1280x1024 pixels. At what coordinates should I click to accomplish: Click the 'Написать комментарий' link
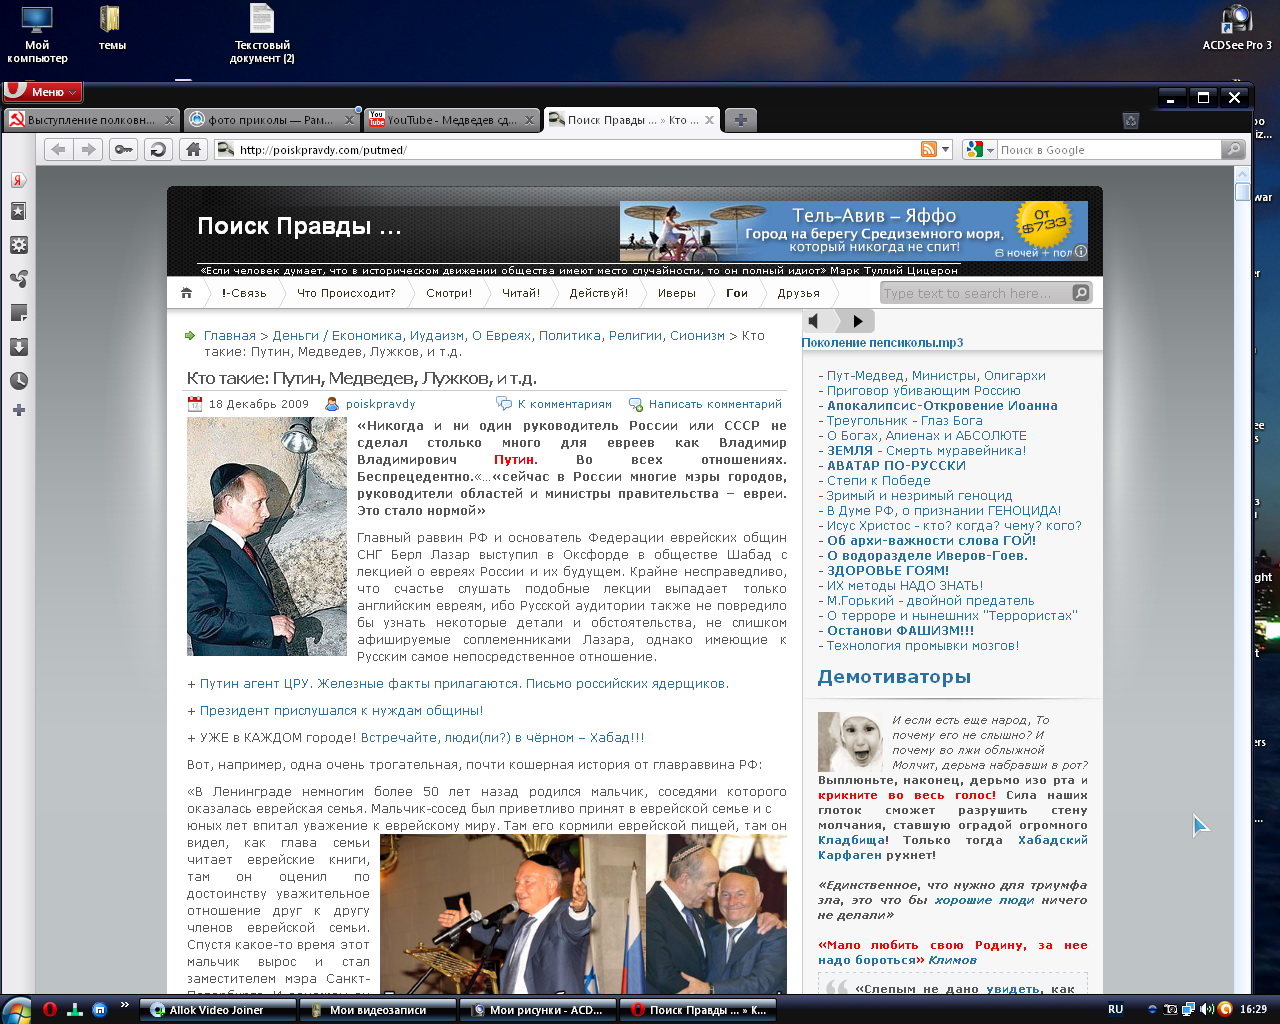click(x=714, y=404)
